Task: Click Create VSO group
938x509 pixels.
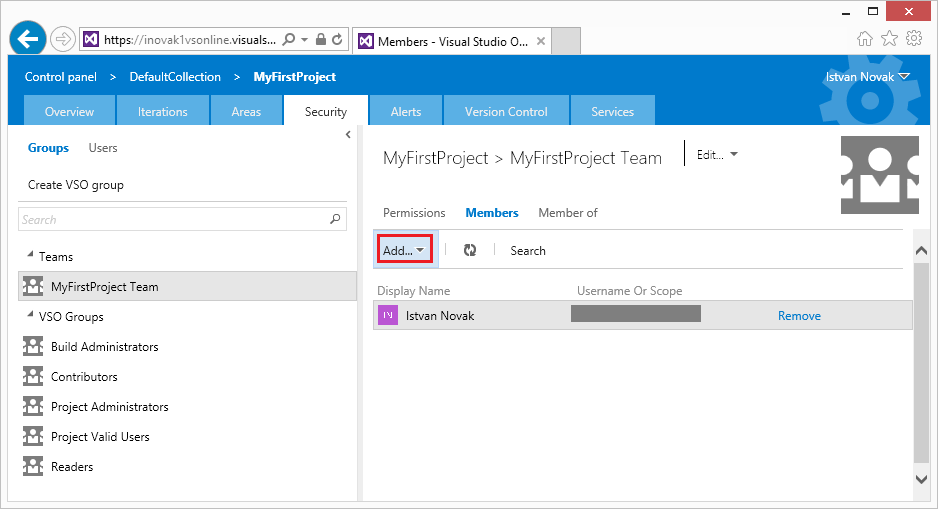Action: [x=76, y=185]
